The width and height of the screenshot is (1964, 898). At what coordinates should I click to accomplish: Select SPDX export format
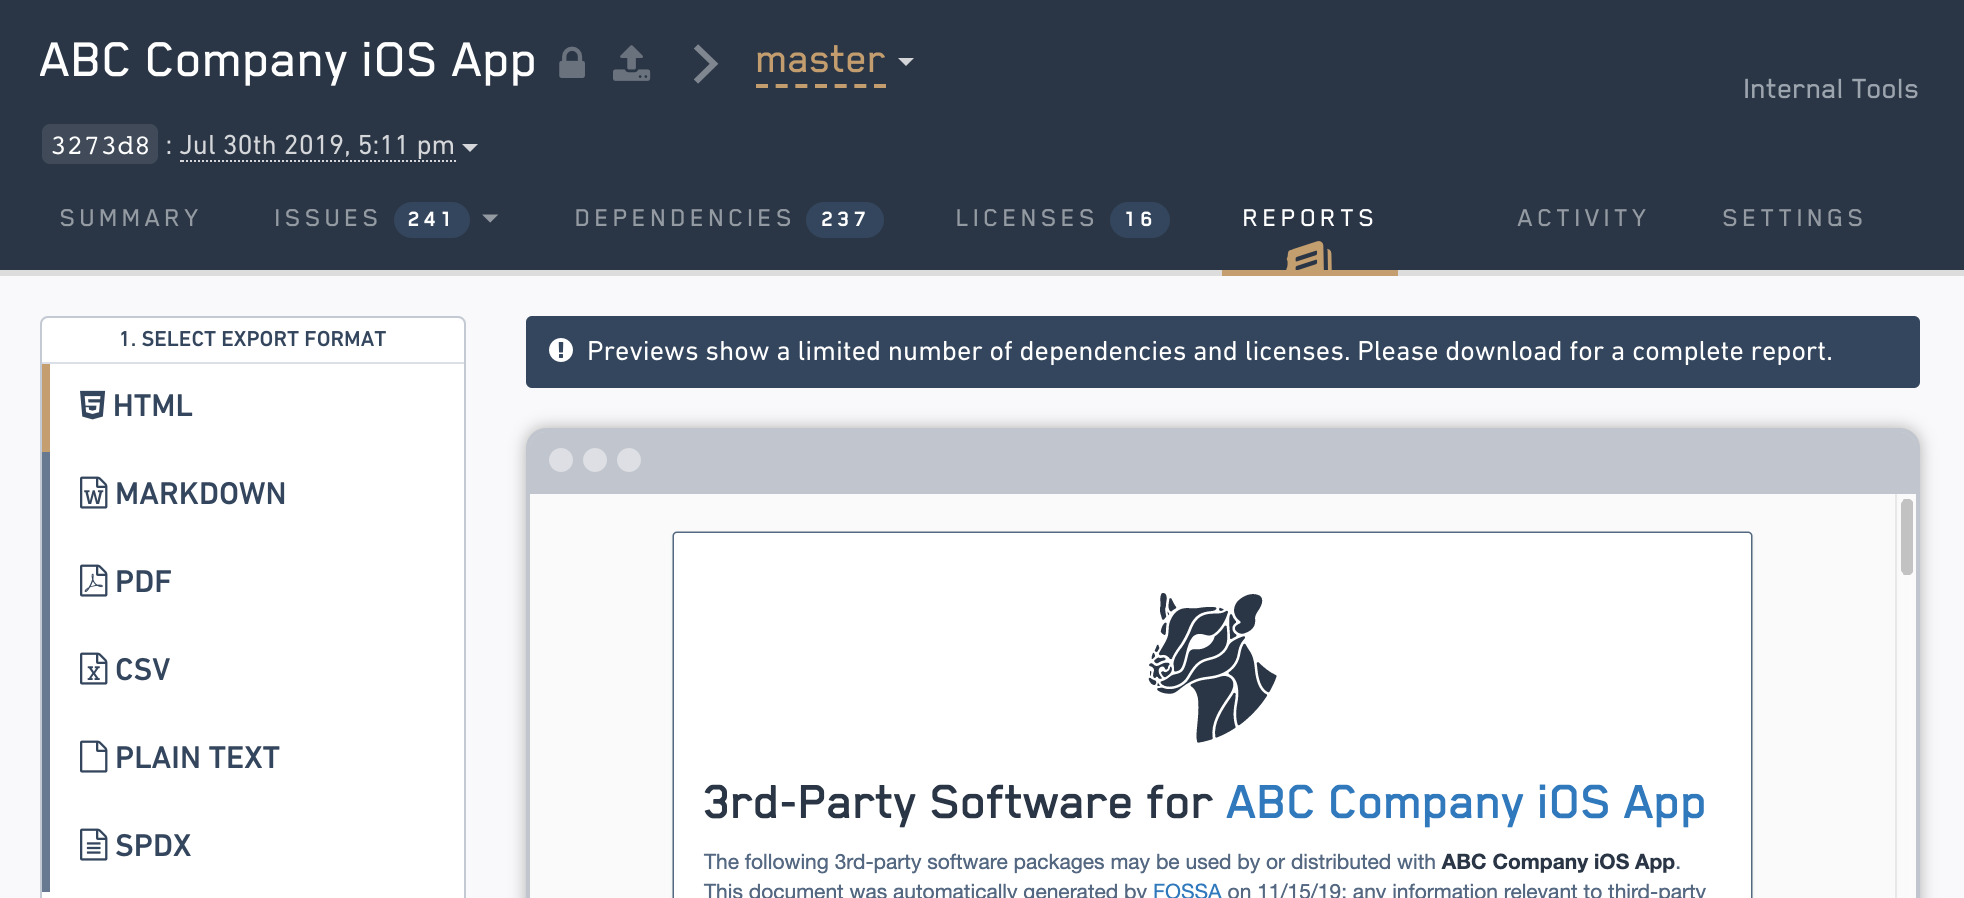pos(257,846)
